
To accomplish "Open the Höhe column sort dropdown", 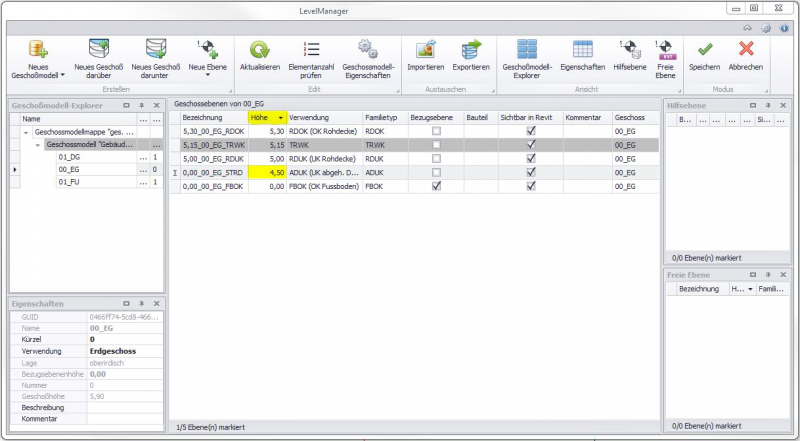I will pyautogui.click(x=280, y=118).
